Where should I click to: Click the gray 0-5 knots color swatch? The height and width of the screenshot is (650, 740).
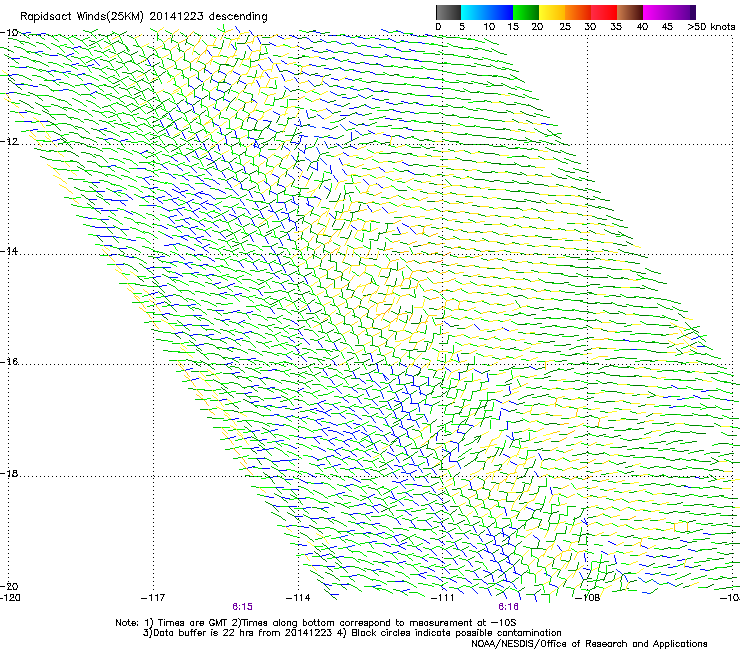click(448, 12)
